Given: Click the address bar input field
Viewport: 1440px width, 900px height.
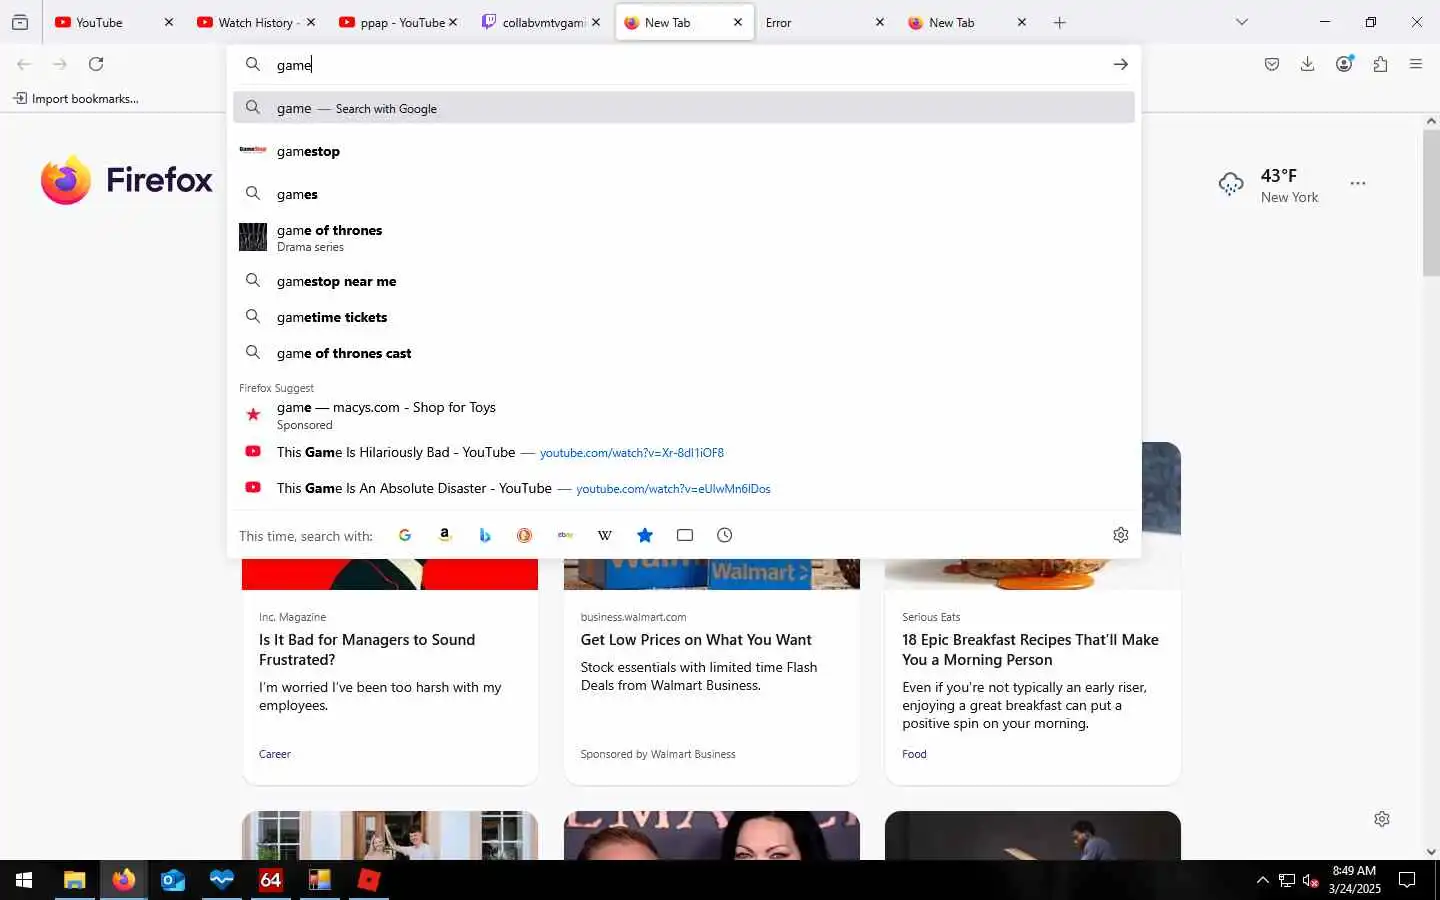Looking at the screenshot, I should click(684, 64).
